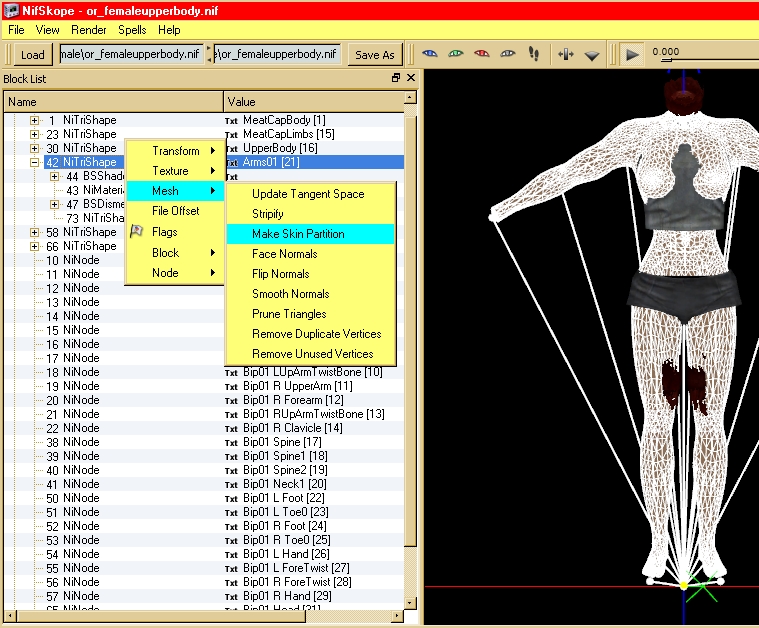Image resolution: width=759 pixels, height=628 pixels.
Task: Choose Remove Unused Vertices
Action: click(x=310, y=354)
